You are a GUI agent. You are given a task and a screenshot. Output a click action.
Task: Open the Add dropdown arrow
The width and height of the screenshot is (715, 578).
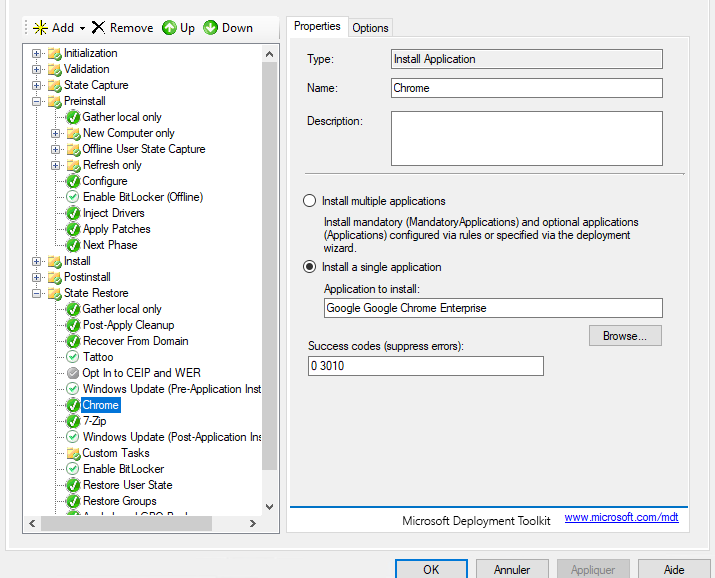82,28
